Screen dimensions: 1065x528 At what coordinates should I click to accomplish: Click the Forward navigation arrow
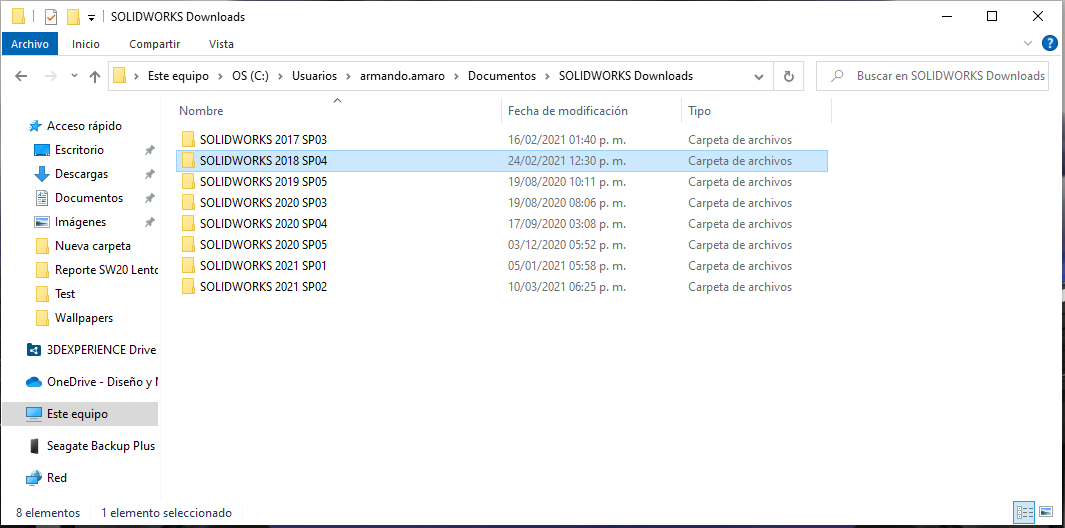(51, 76)
